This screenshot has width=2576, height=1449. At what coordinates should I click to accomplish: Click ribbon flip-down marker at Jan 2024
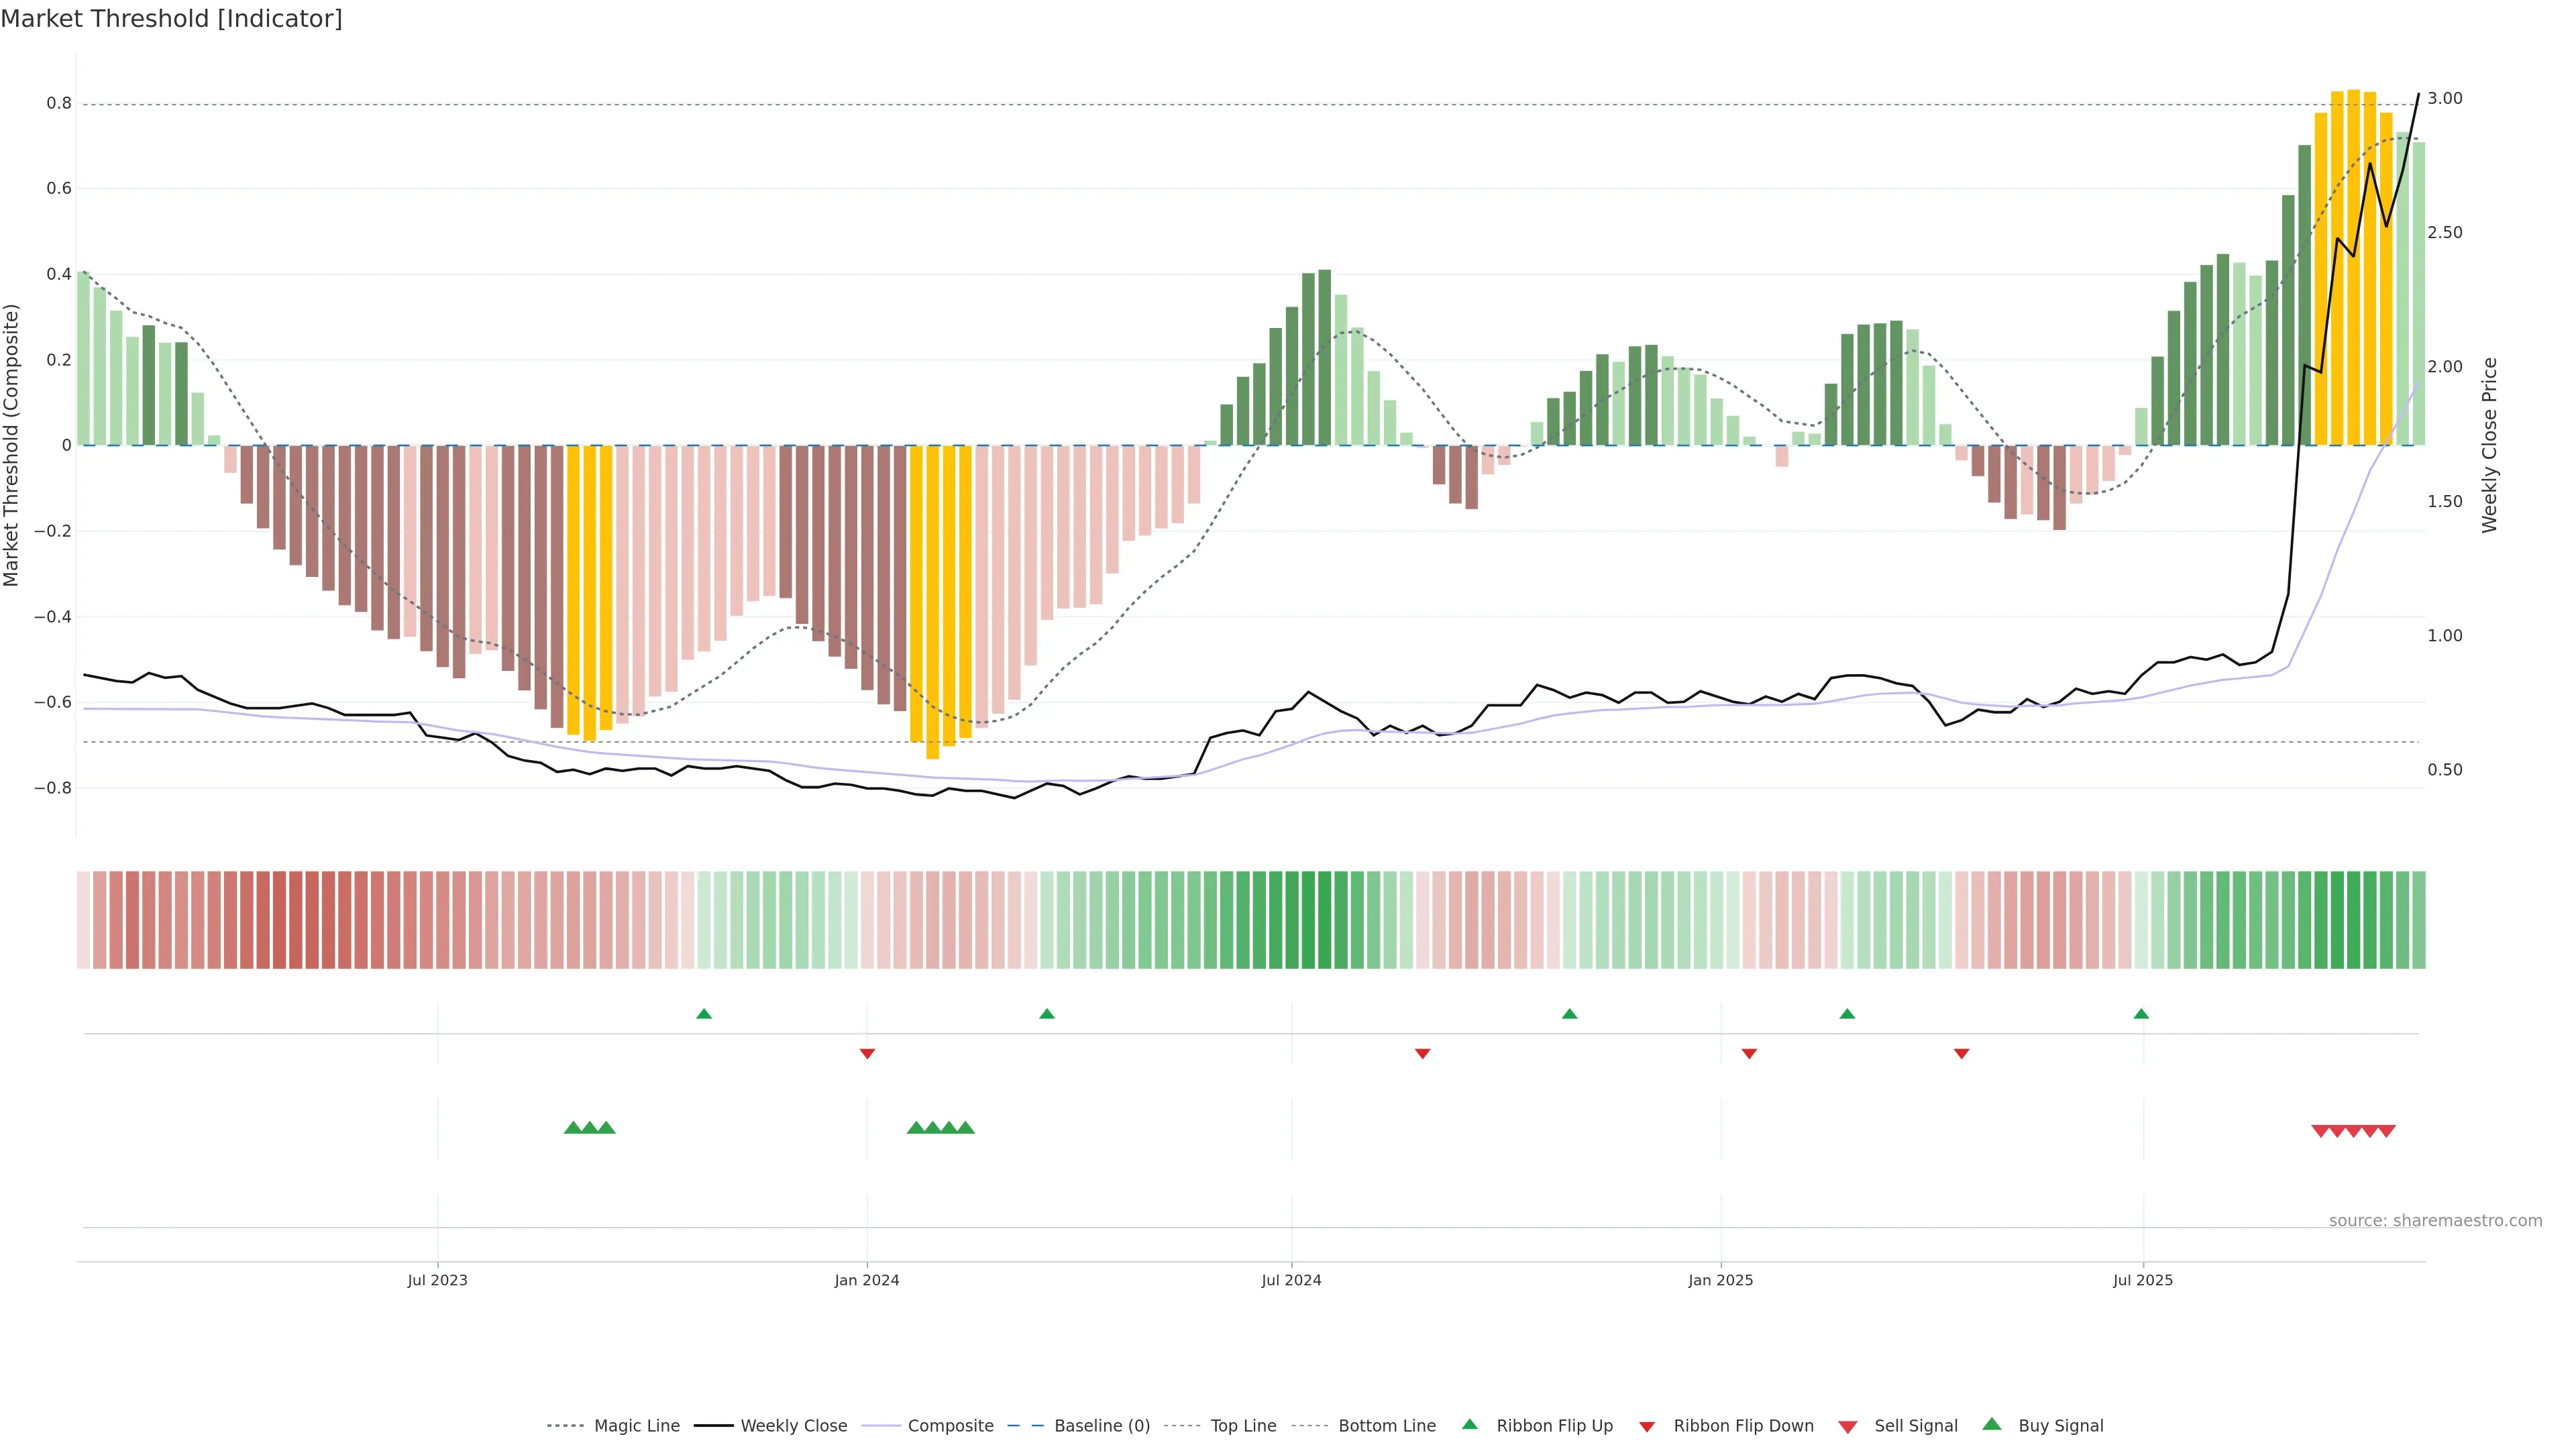867,1054
